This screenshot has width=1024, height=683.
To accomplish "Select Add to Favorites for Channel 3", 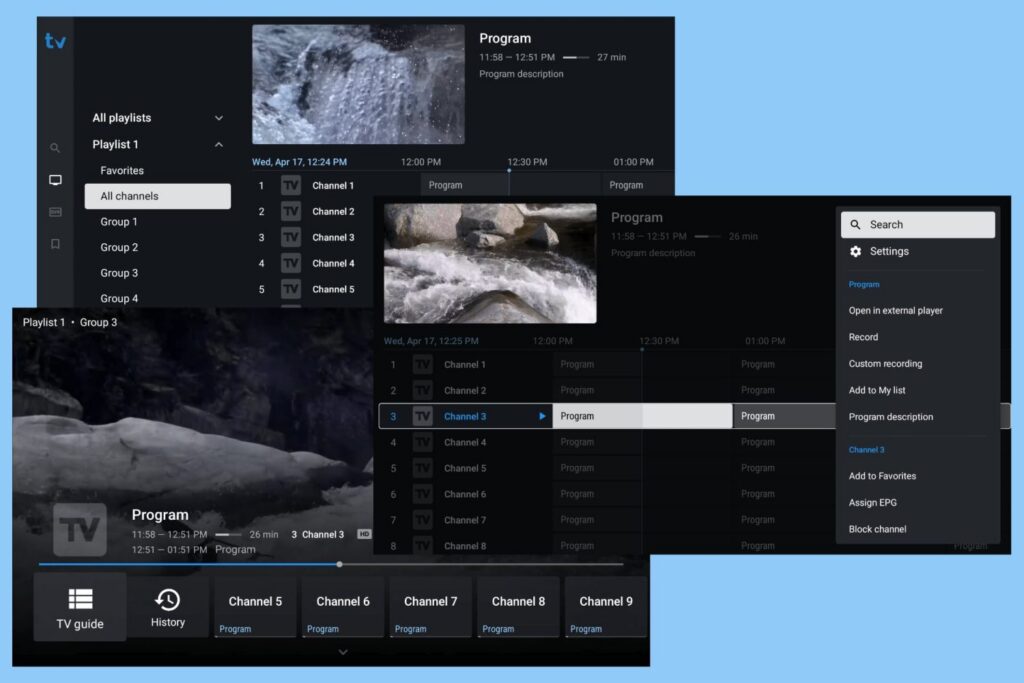I will tap(882, 475).
